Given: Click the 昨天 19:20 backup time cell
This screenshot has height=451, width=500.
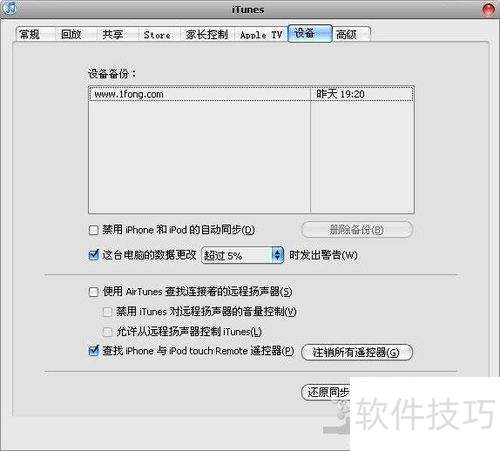Looking at the screenshot, I should coord(362,94).
